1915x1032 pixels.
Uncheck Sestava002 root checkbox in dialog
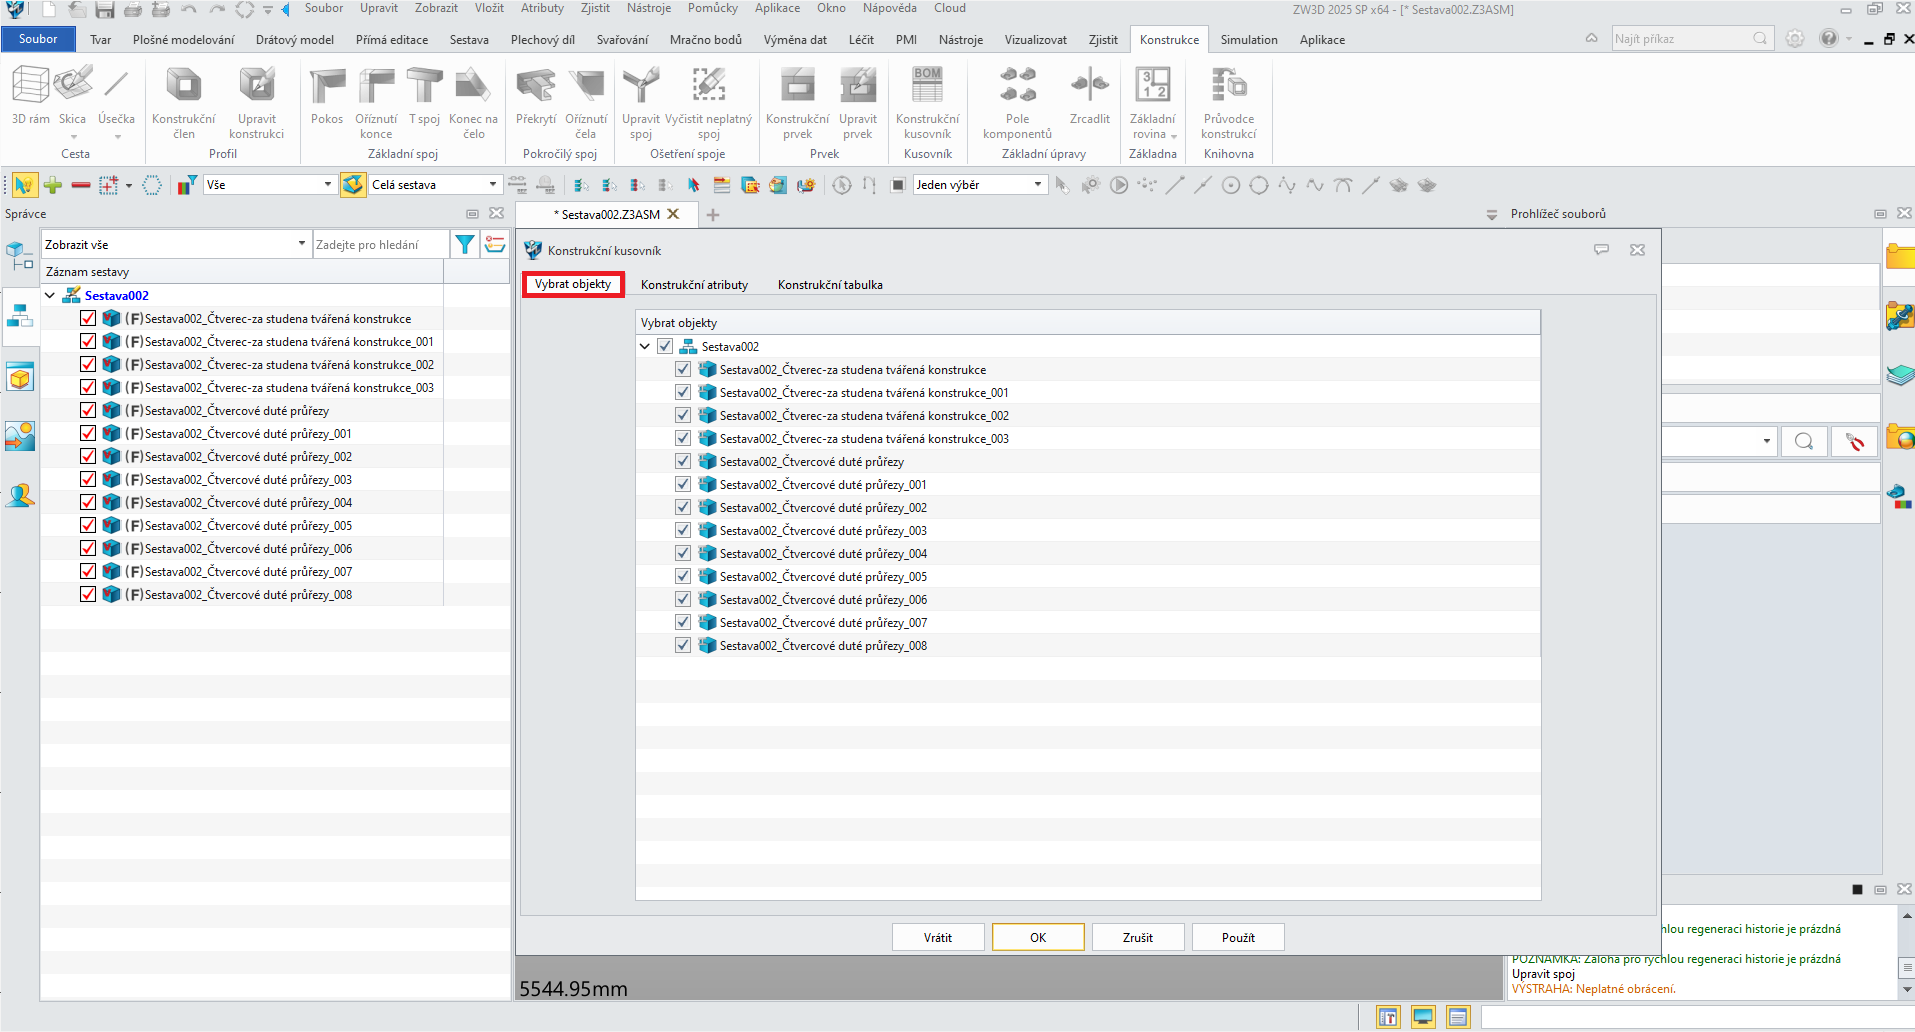pyautogui.click(x=665, y=346)
